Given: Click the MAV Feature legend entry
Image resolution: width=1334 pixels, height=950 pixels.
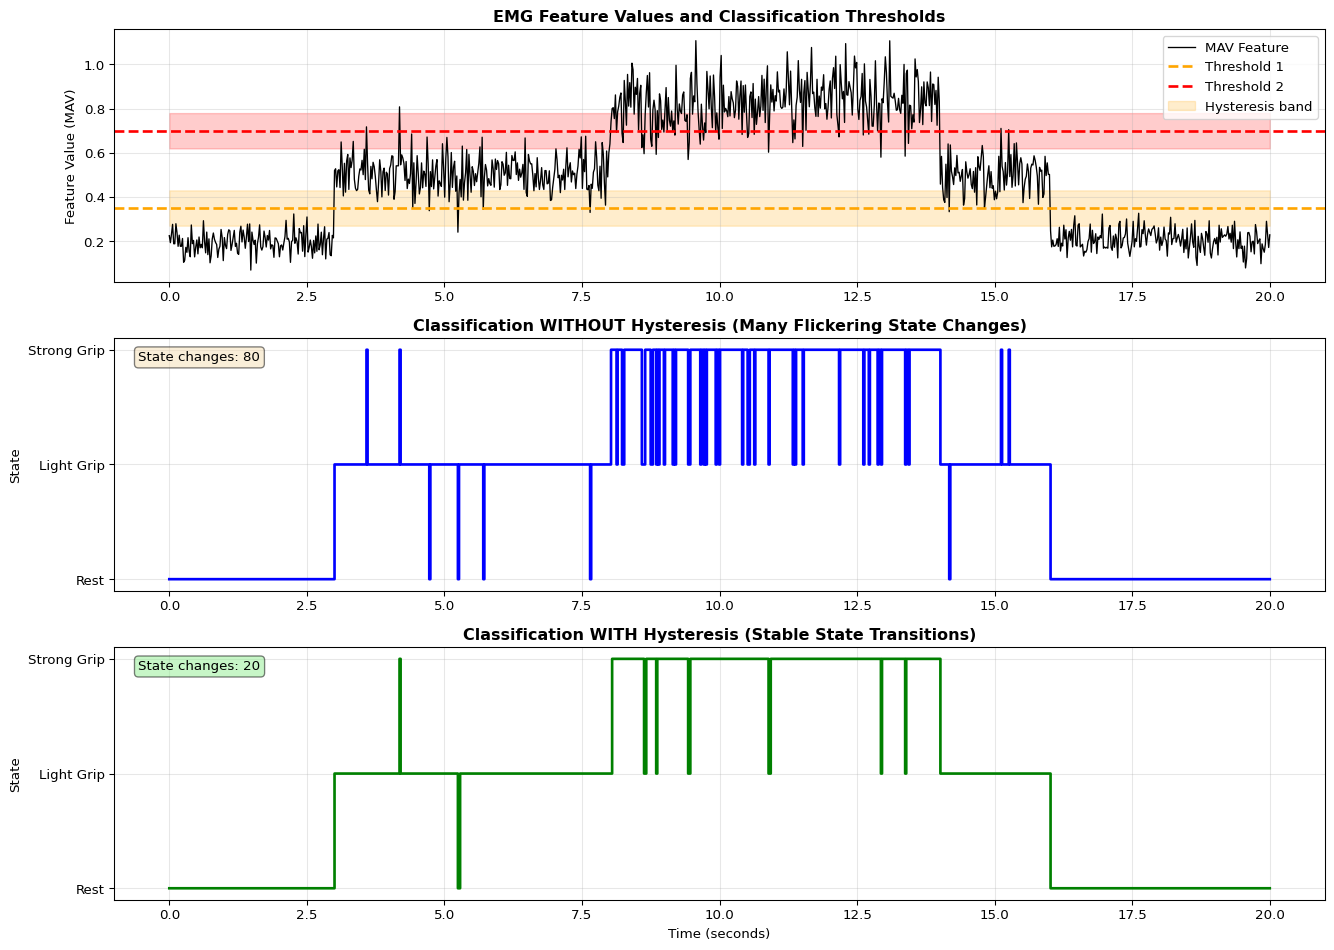Looking at the screenshot, I should pyautogui.click(x=1246, y=47).
